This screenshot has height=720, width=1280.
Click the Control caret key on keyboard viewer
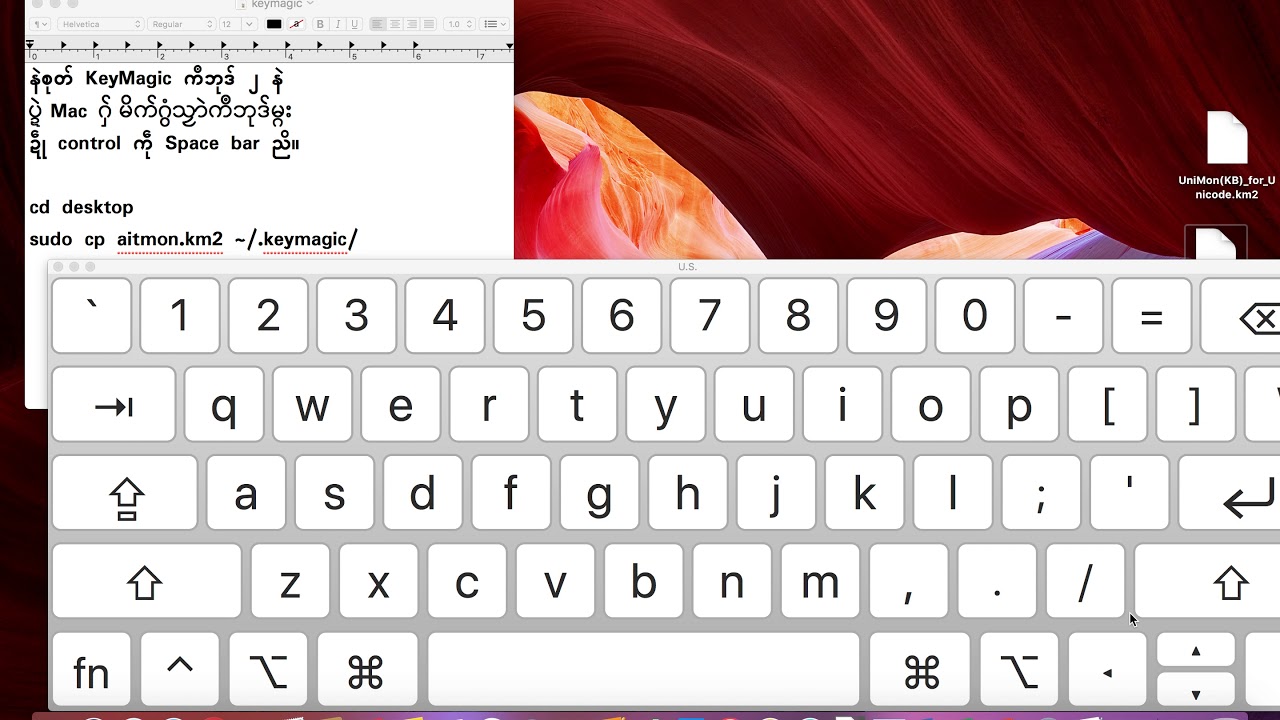click(x=180, y=670)
